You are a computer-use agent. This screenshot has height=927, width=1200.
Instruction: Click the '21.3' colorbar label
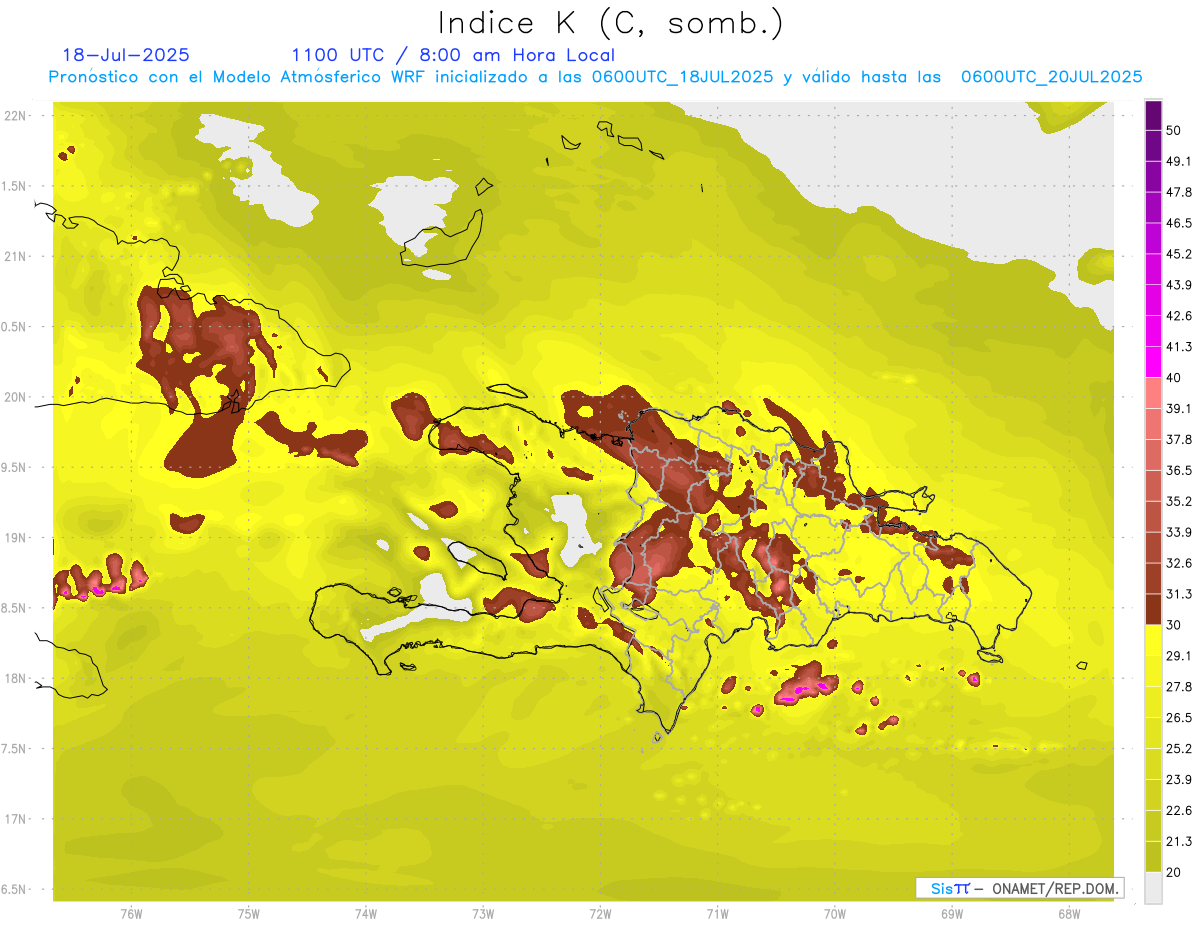(1180, 841)
